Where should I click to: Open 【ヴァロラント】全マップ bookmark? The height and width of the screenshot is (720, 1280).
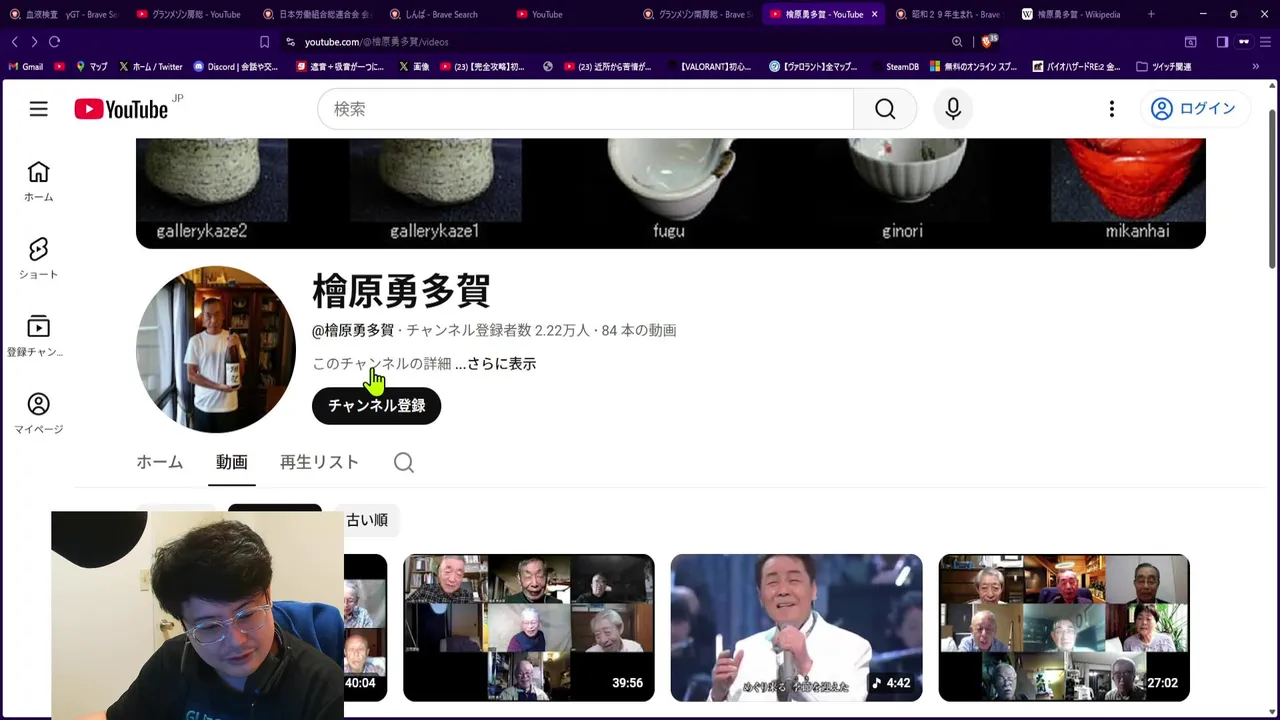point(814,67)
